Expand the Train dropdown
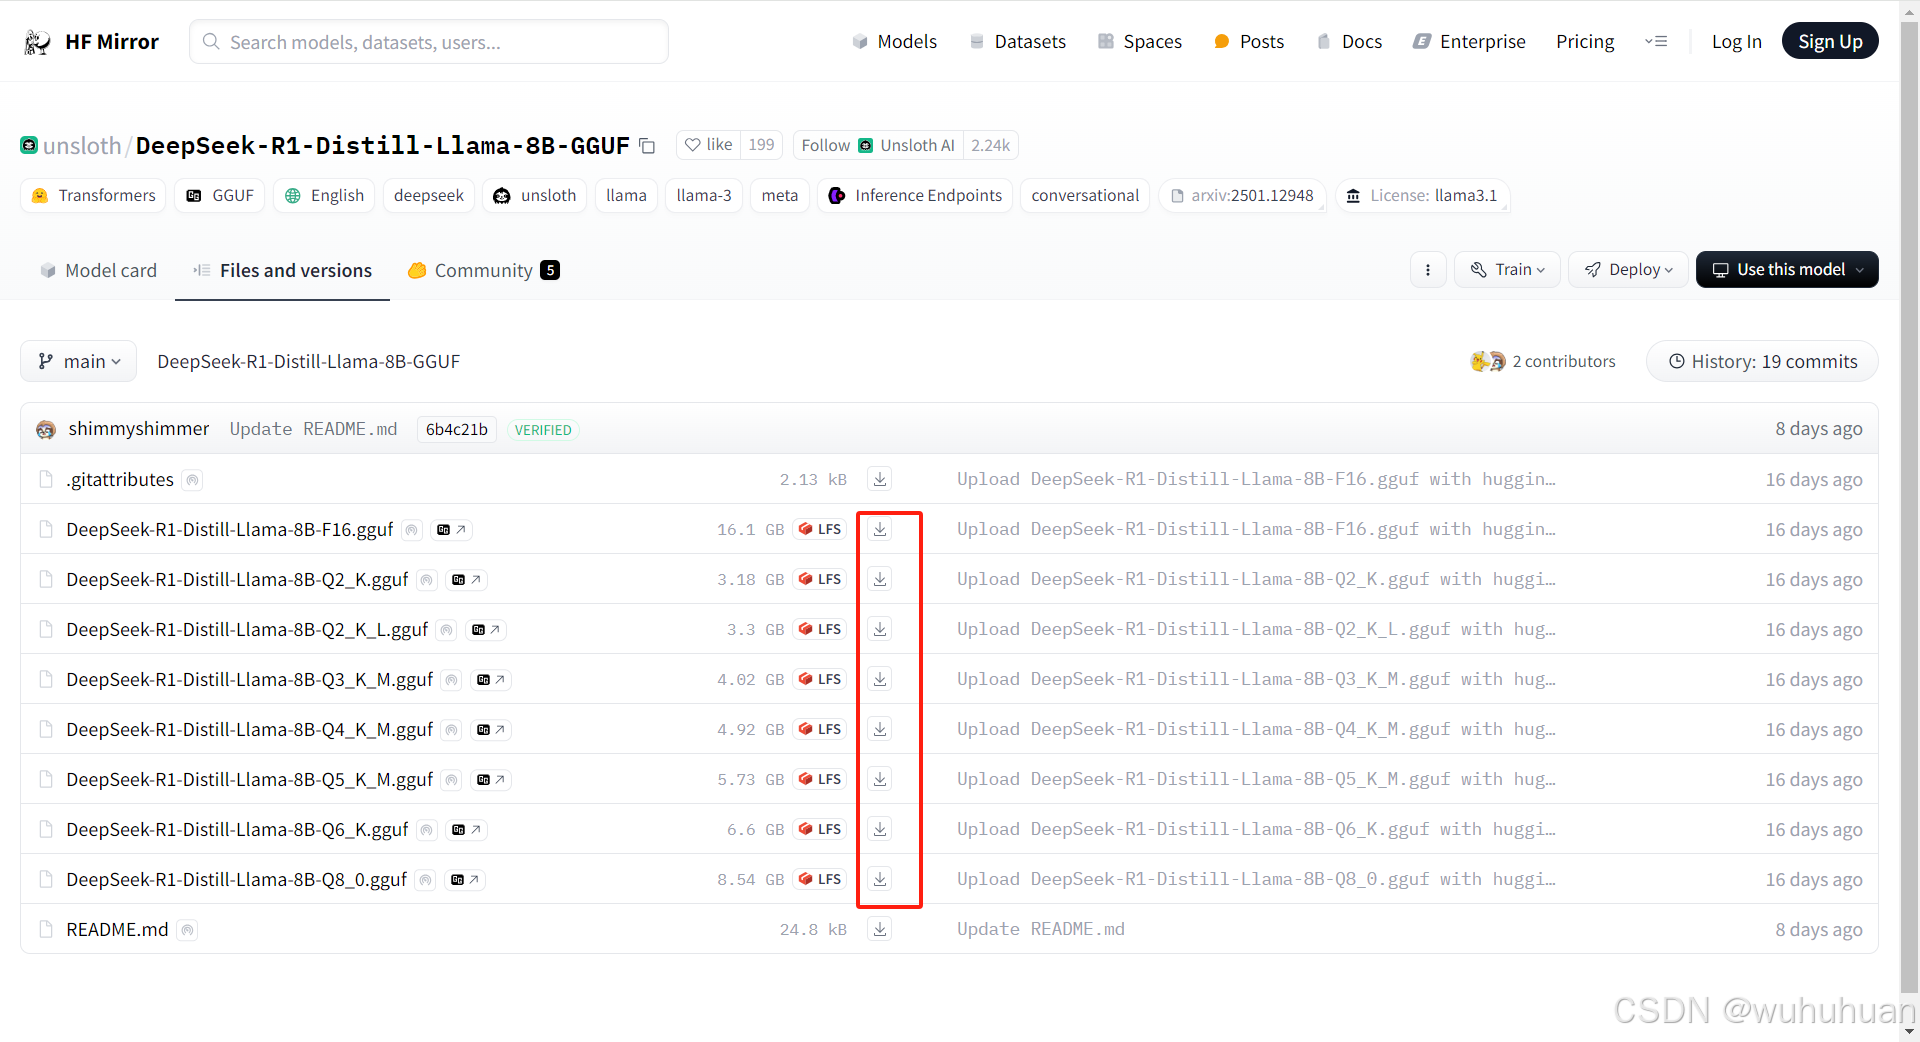 pyautogui.click(x=1507, y=270)
